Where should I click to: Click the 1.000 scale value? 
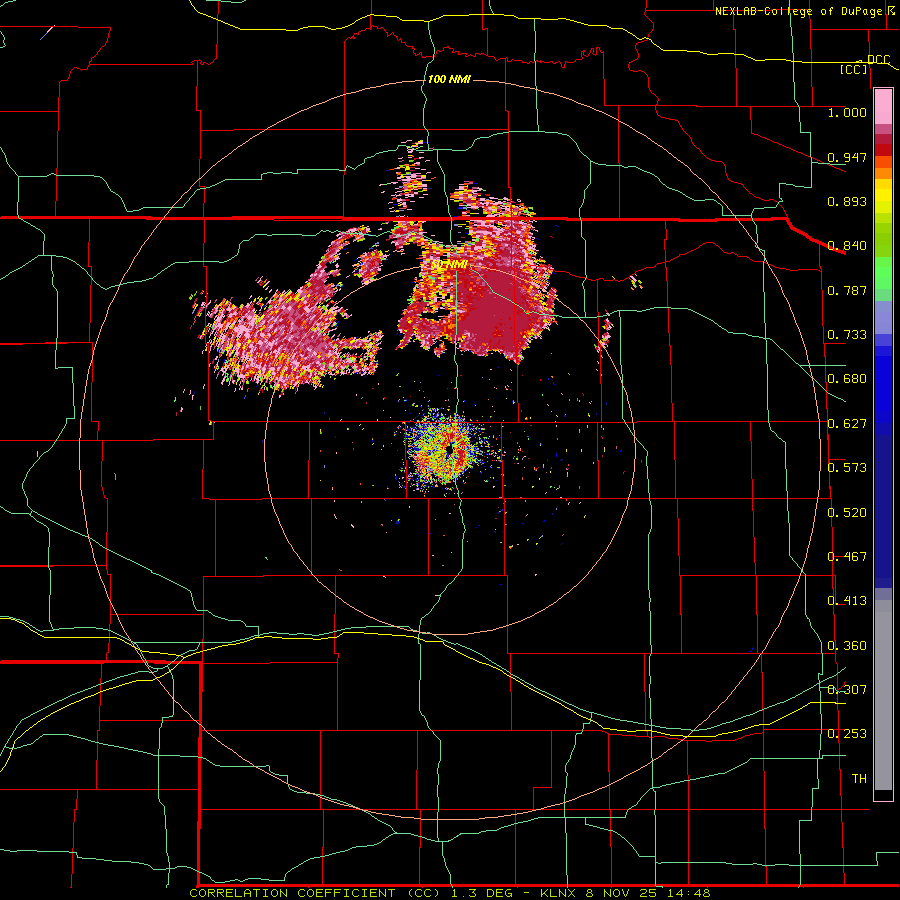tap(847, 112)
